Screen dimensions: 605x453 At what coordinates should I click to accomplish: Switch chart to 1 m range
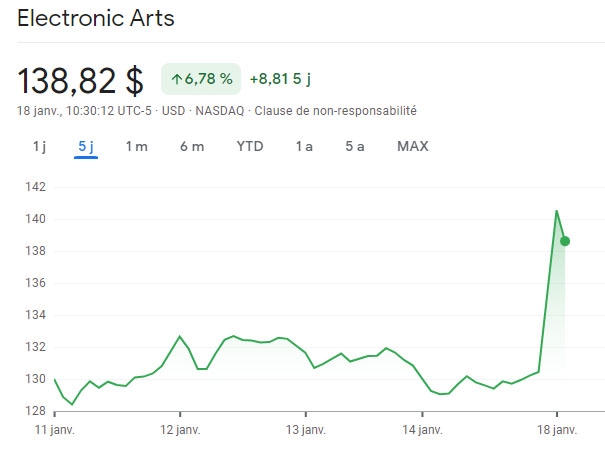tap(136, 147)
